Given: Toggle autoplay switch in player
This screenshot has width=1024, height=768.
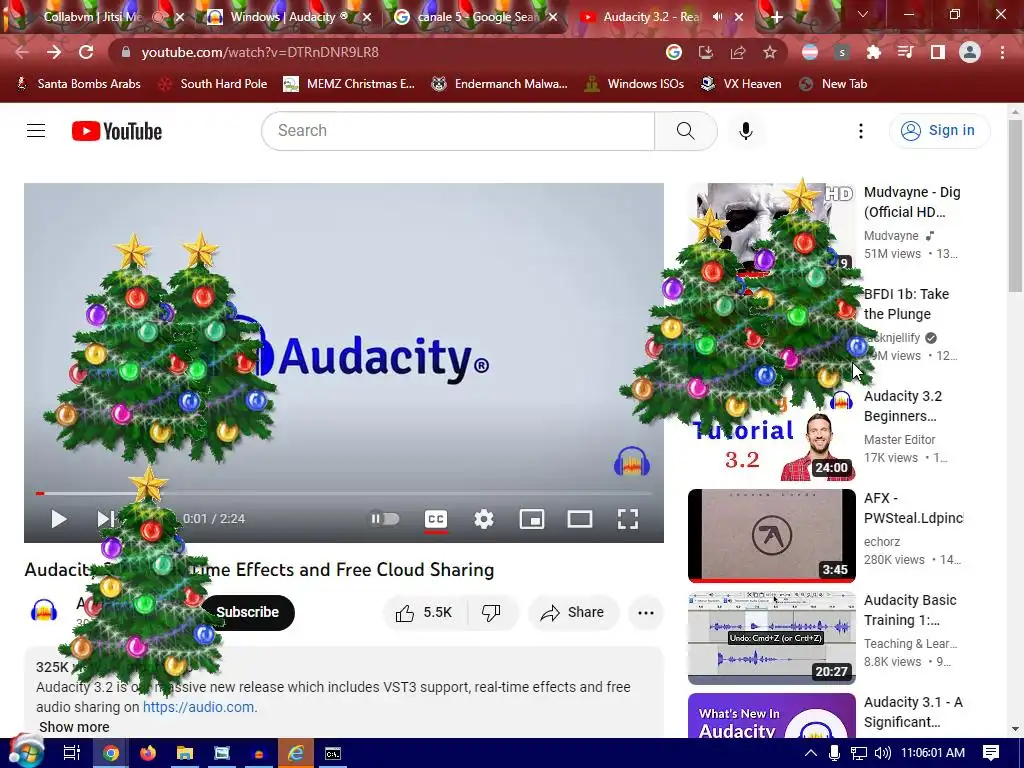Looking at the screenshot, I should (x=385, y=519).
